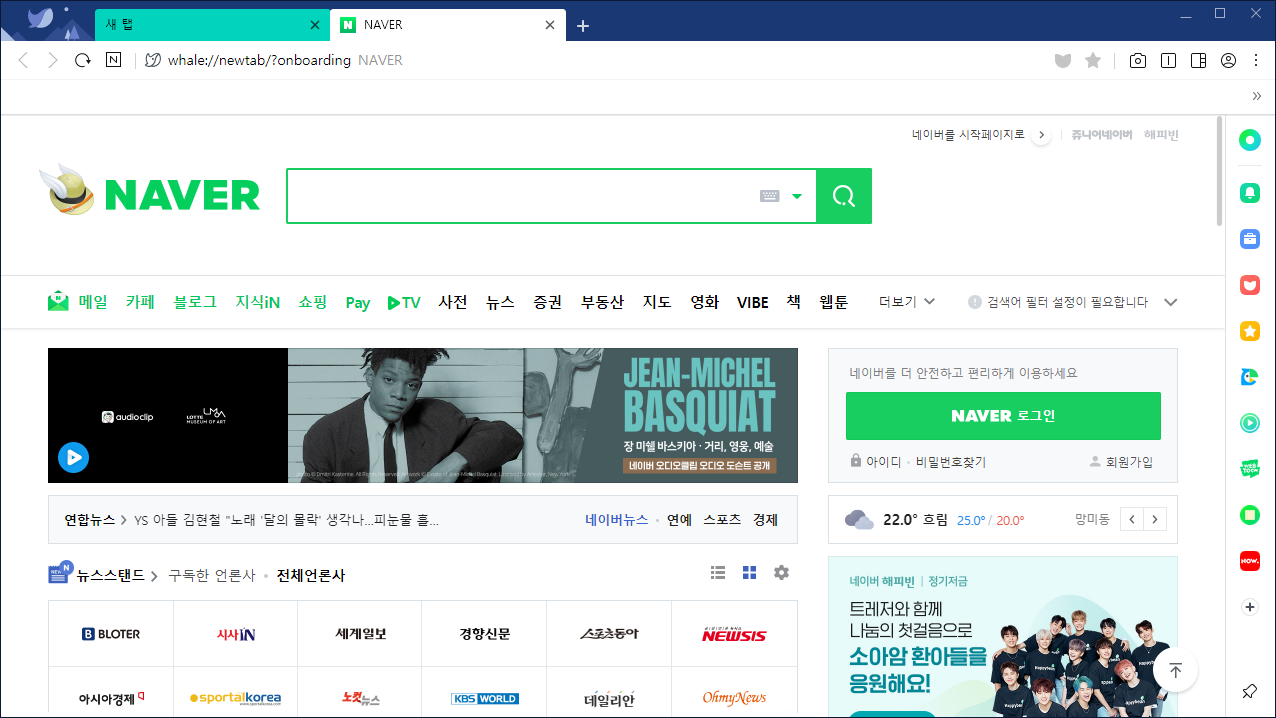
Task: Click the scroll-to-top arrow button
Action: pyautogui.click(x=1176, y=669)
